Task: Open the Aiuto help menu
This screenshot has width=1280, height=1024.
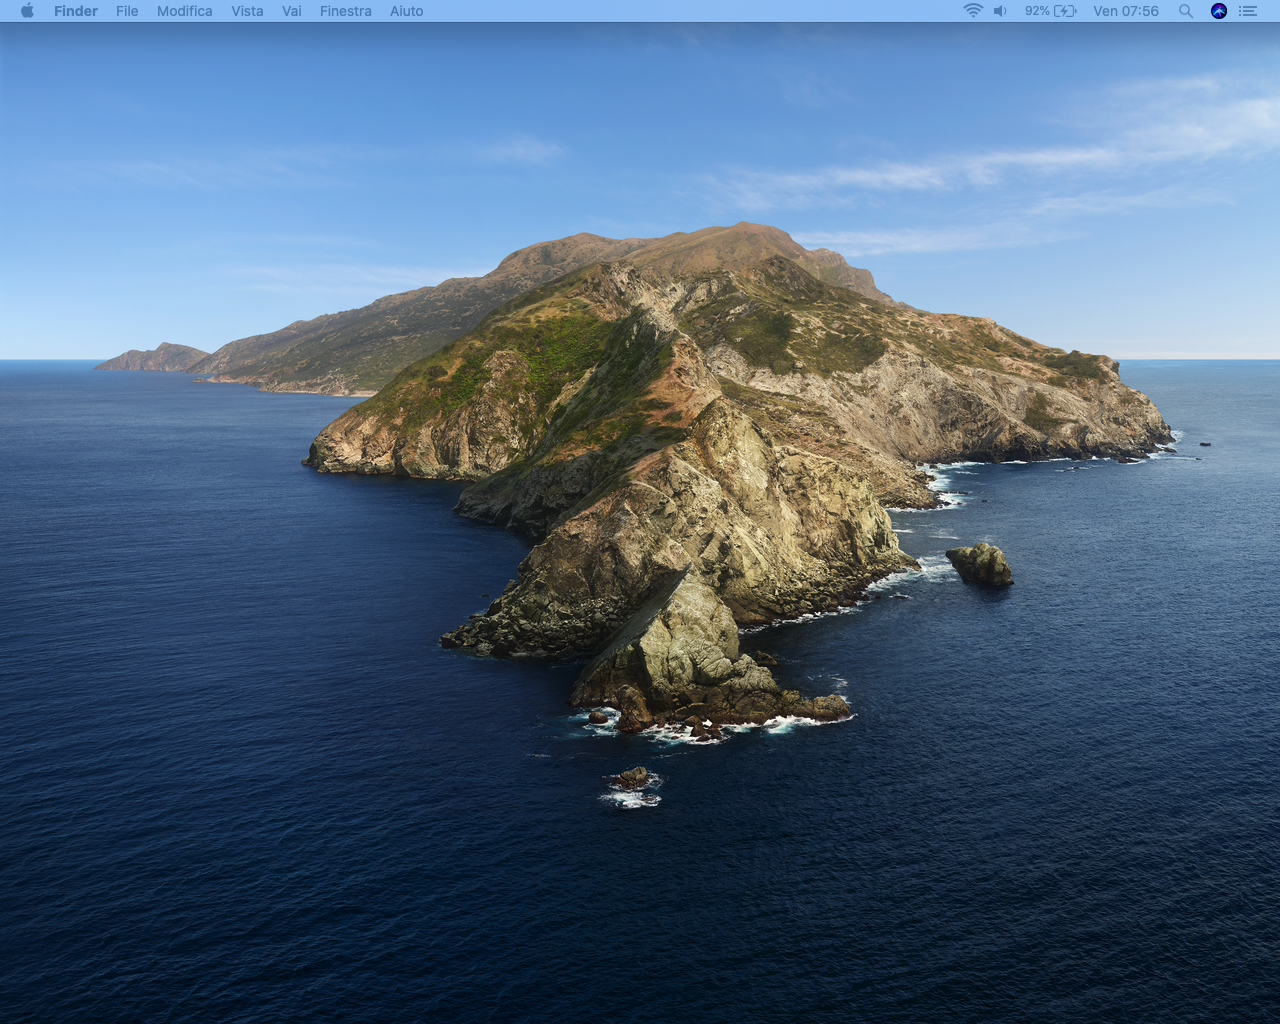Action: click(x=406, y=11)
